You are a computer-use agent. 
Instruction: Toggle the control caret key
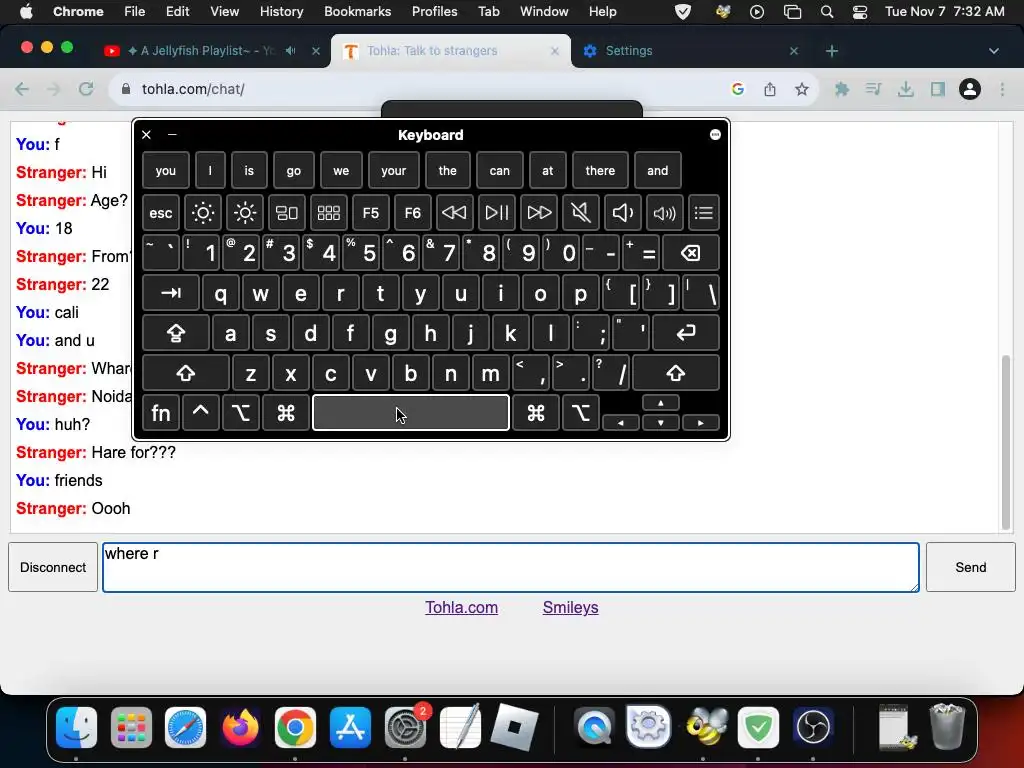[x=200, y=413]
